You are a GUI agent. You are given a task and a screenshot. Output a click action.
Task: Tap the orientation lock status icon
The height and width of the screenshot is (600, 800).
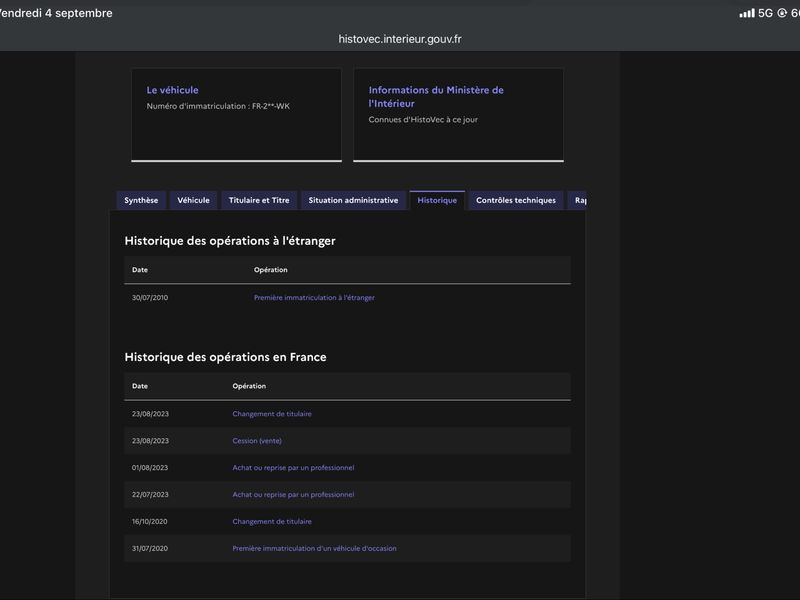pyautogui.click(x=782, y=13)
